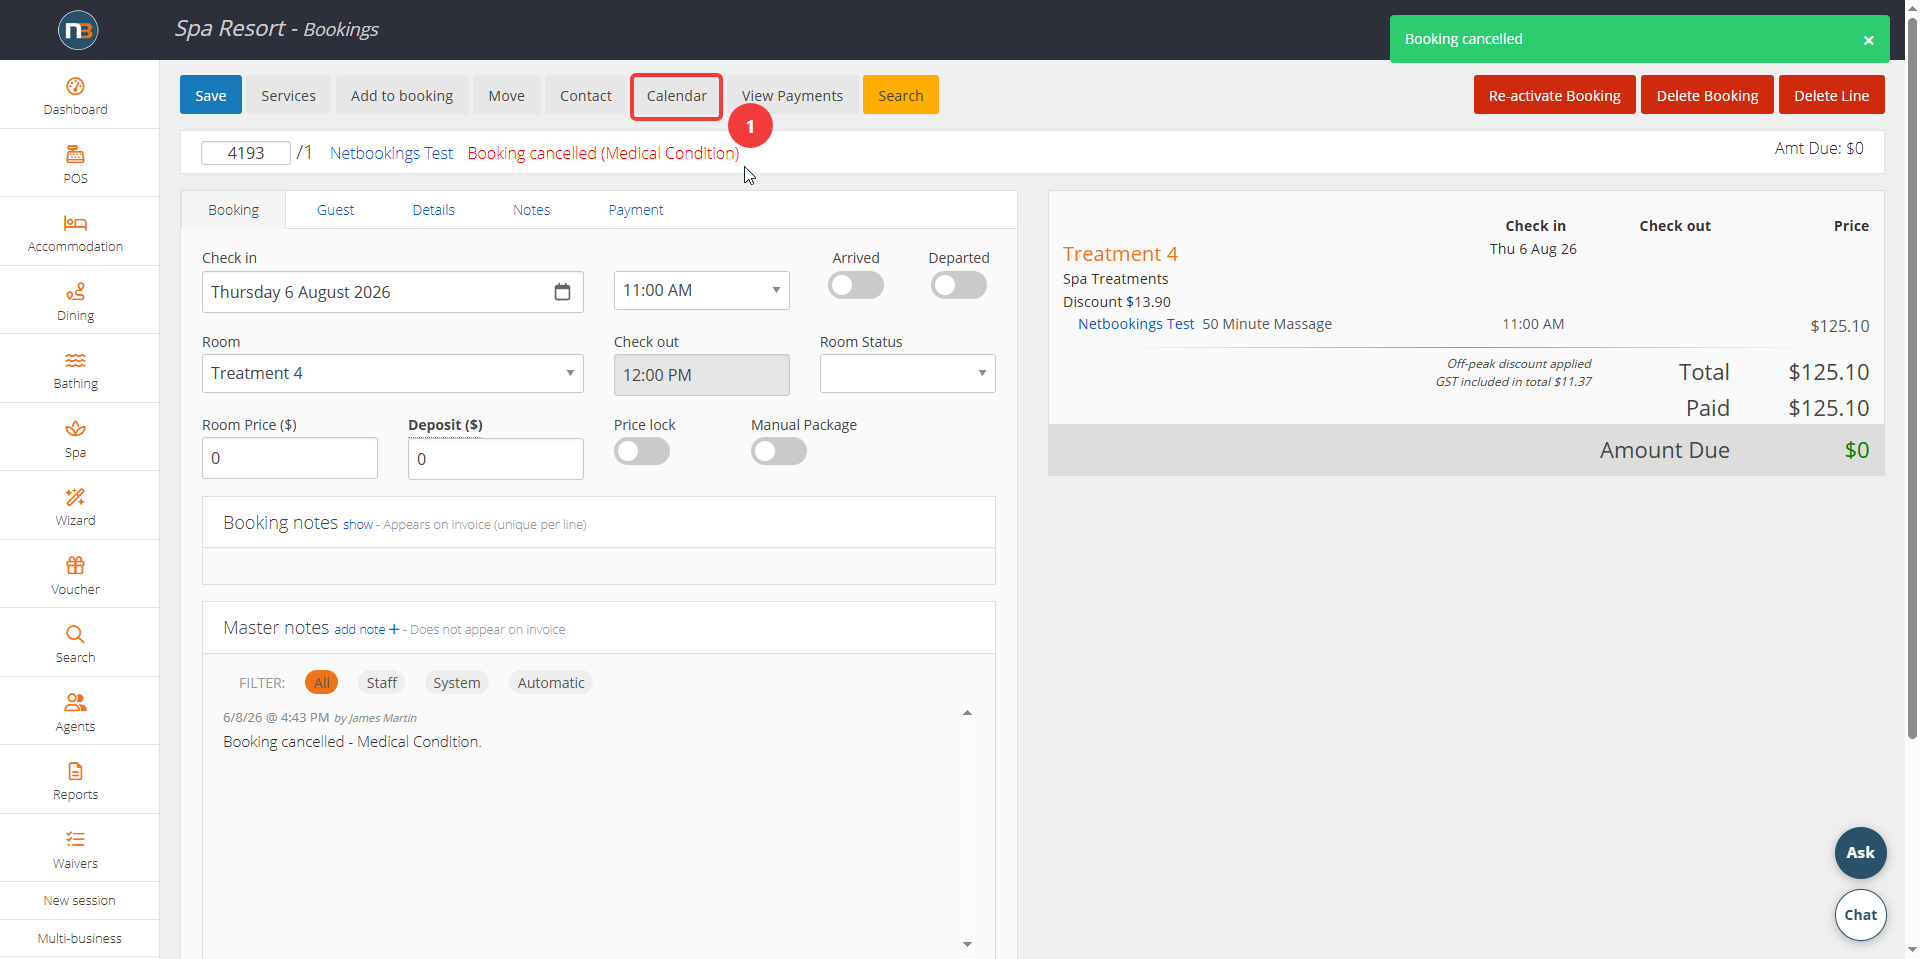This screenshot has height=959, width=1920.
Task: Click the Contact button
Action: pyautogui.click(x=585, y=95)
